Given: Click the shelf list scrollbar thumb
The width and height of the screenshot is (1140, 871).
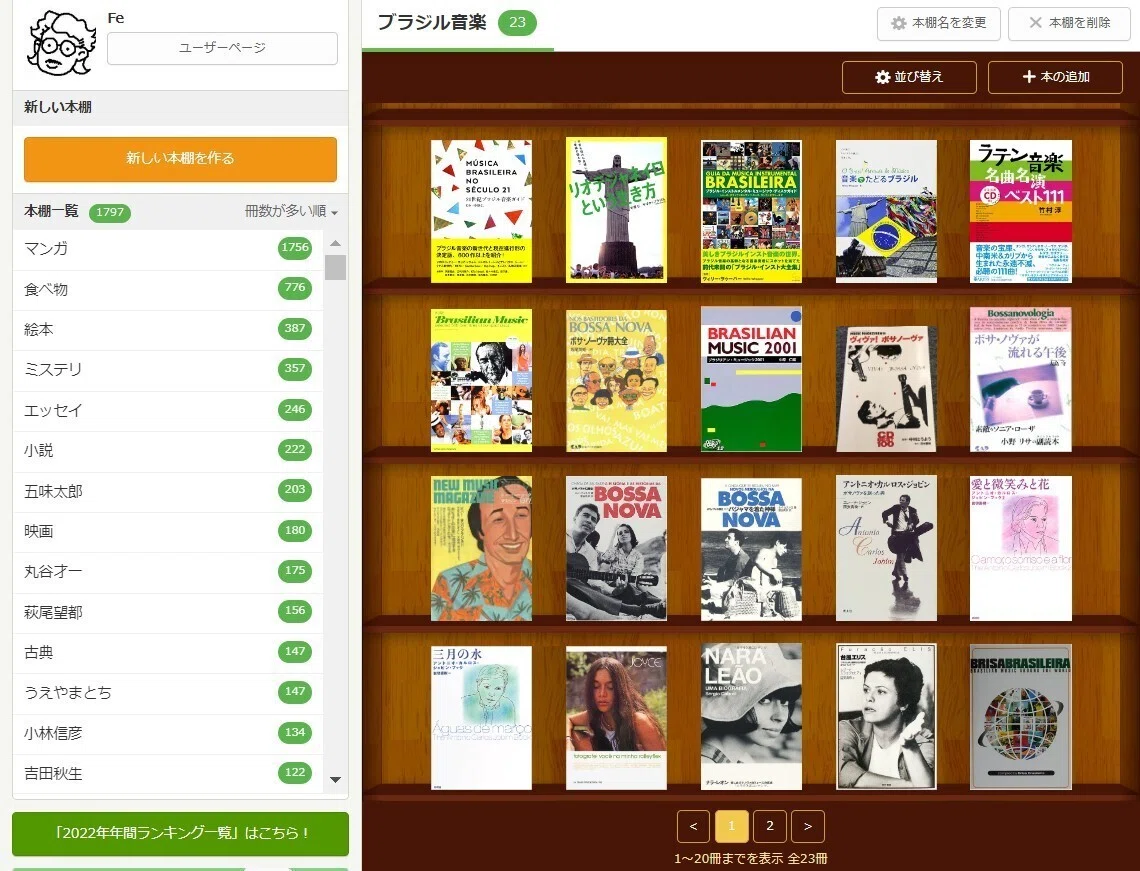Looking at the screenshot, I should [335, 267].
